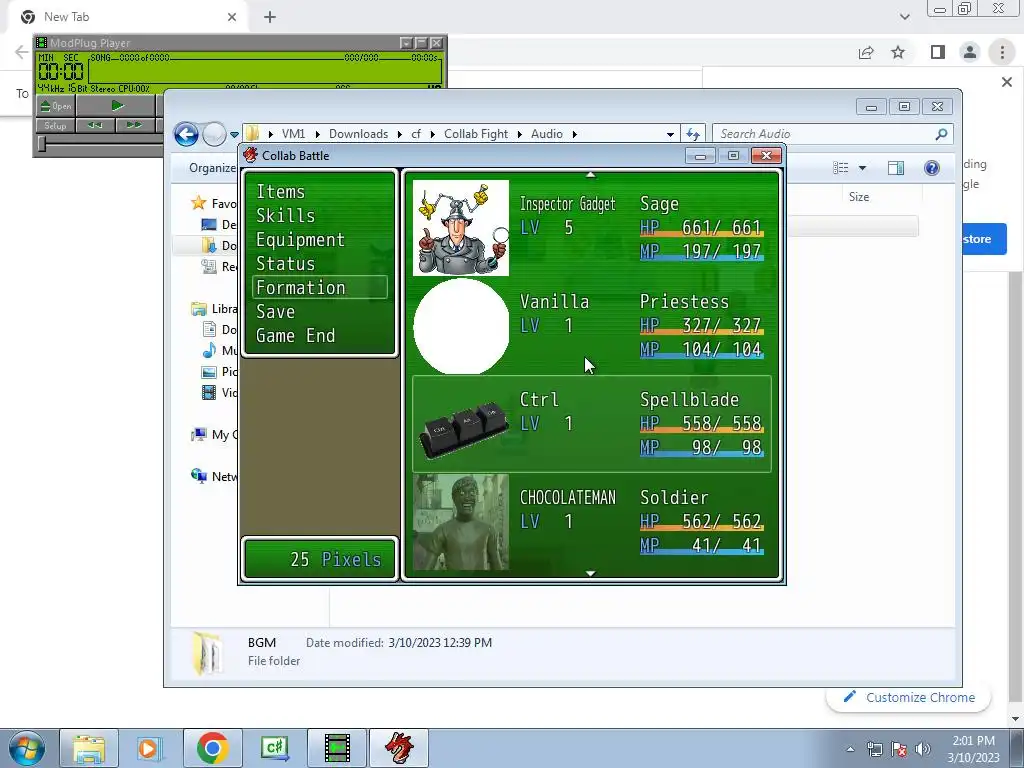
Task: Choose Status in the game menu
Action: (285, 264)
